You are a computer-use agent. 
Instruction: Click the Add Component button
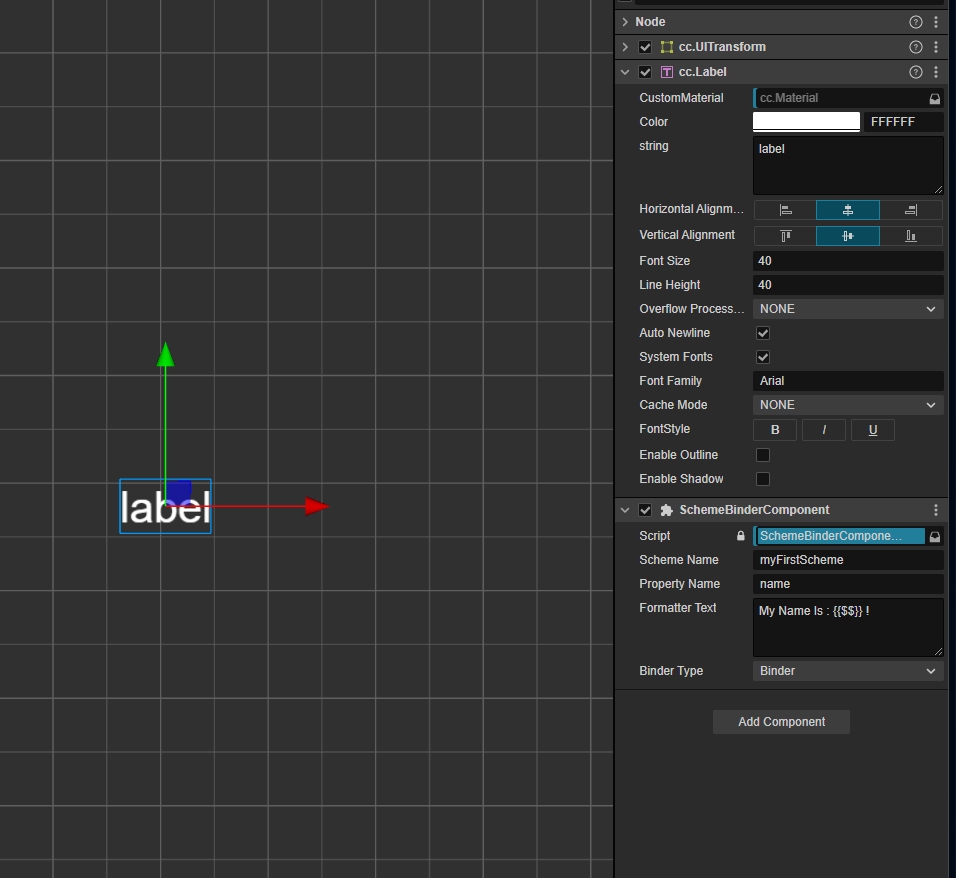tap(781, 722)
